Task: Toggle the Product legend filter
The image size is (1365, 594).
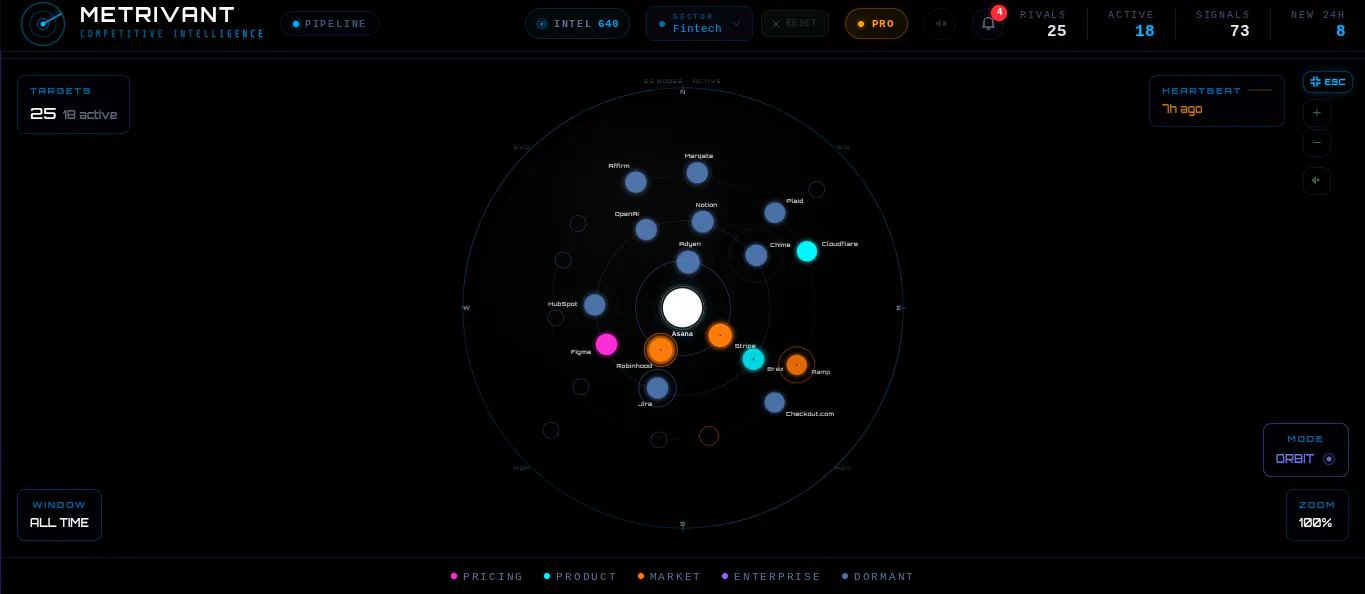Action: (x=580, y=577)
